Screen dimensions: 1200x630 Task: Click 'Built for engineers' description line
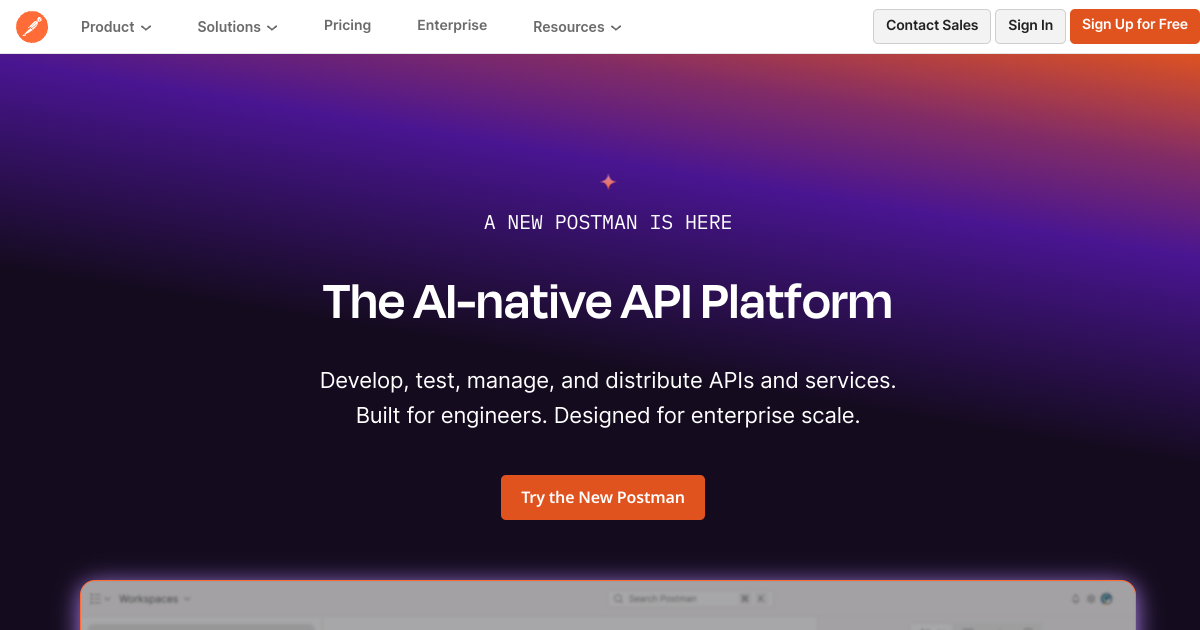(x=608, y=416)
